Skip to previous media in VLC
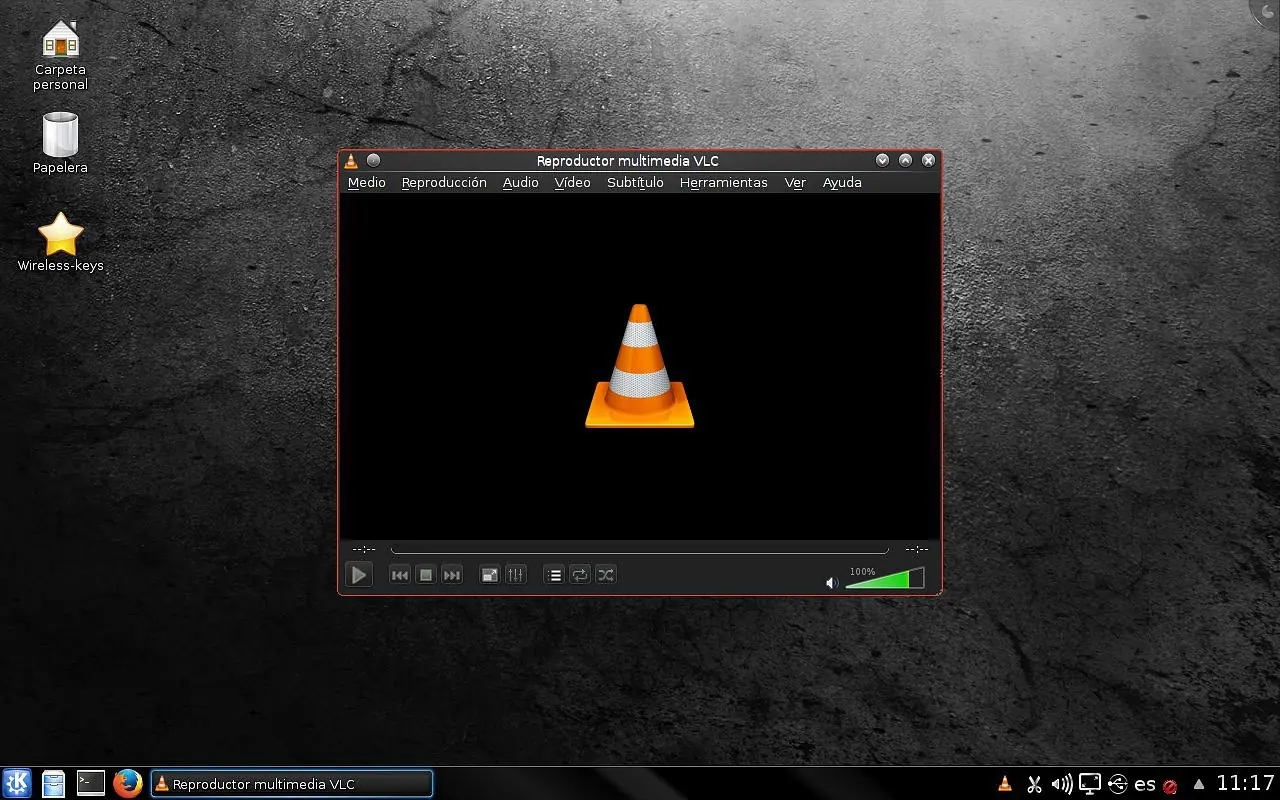 (400, 575)
